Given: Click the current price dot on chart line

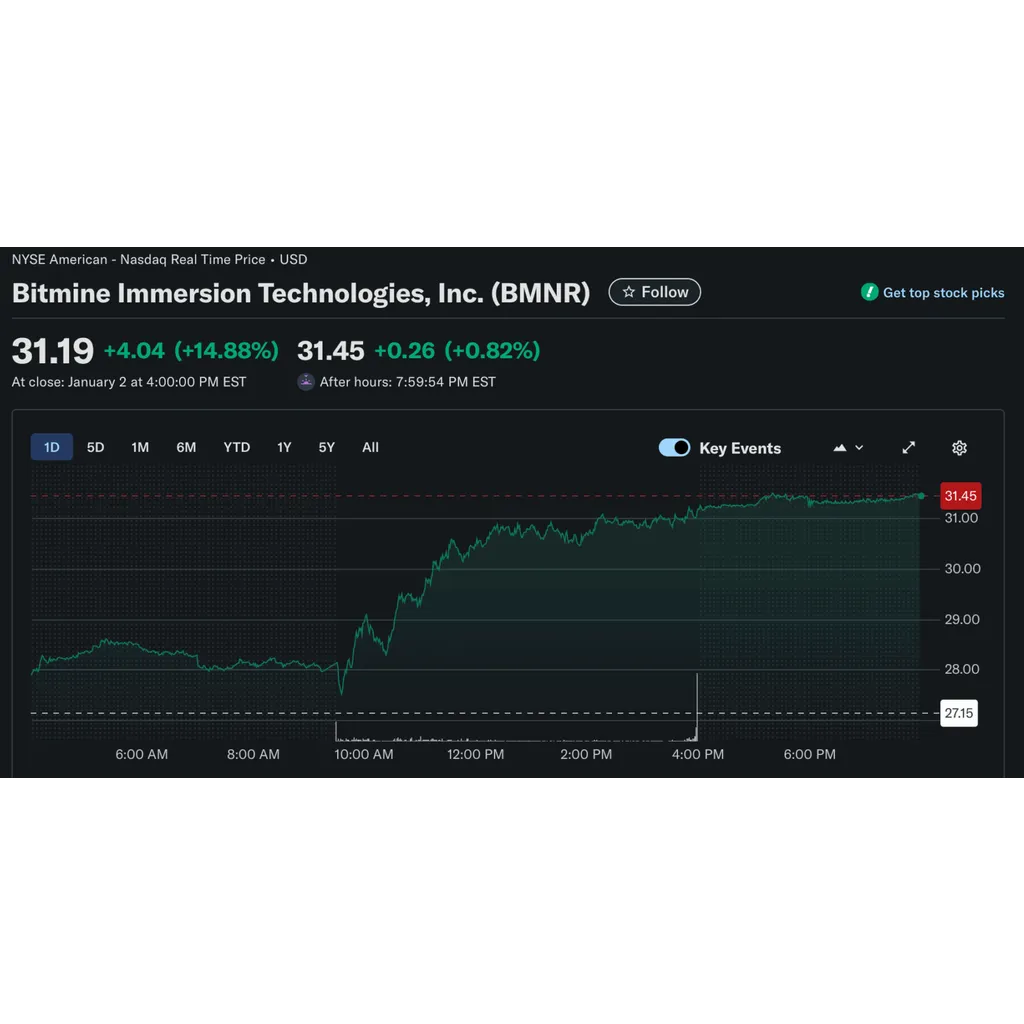Looking at the screenshot, I should [x=921, y=496].
